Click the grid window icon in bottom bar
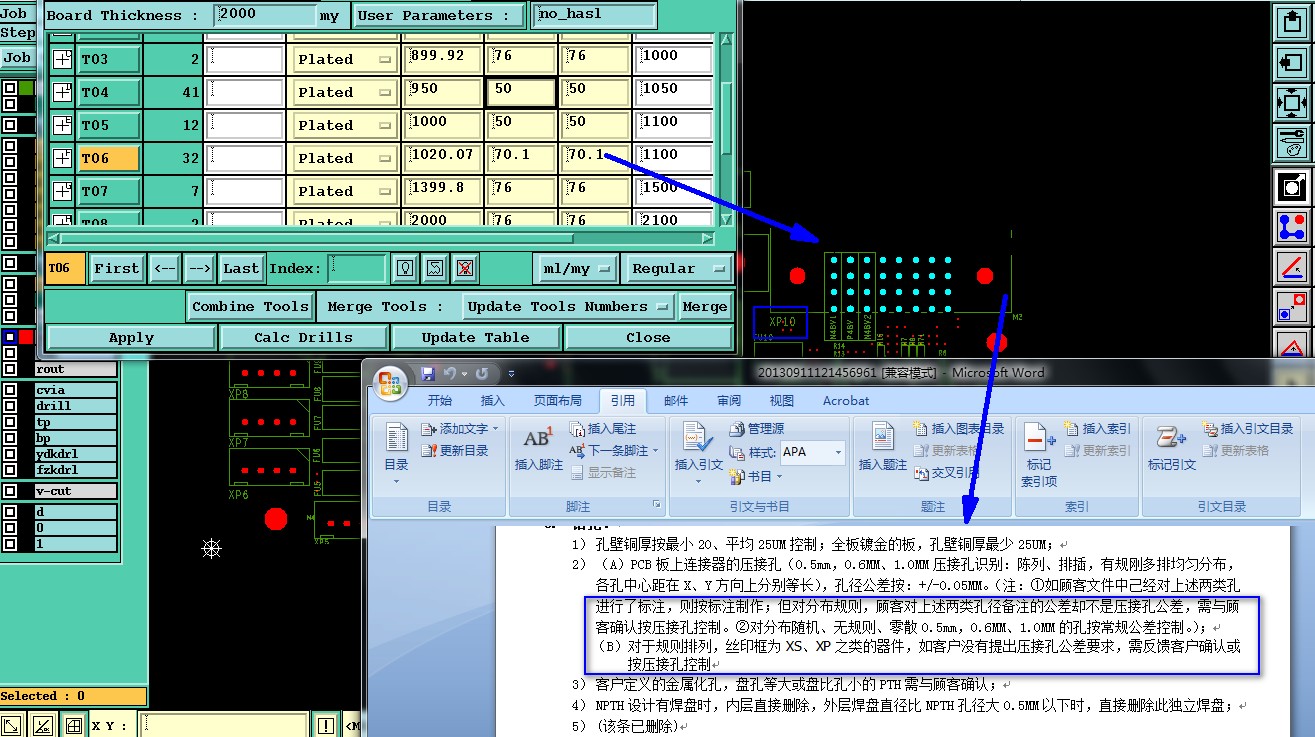This screenshot has width=1315, height=737. coord(74,725)
